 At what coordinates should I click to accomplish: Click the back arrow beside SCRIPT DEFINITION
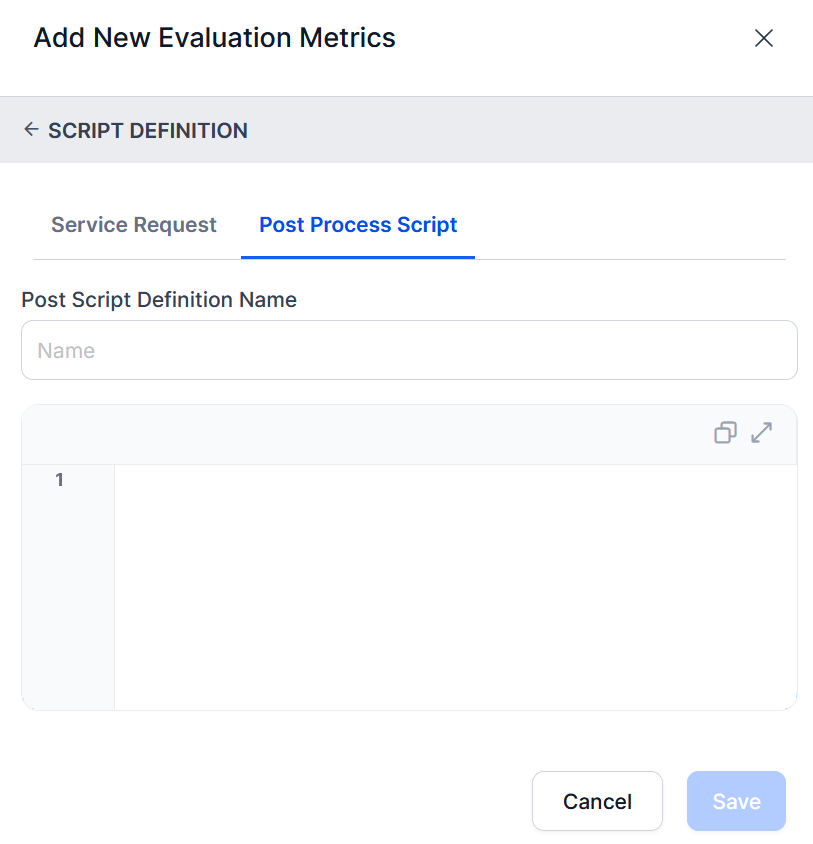pos(31,130)
